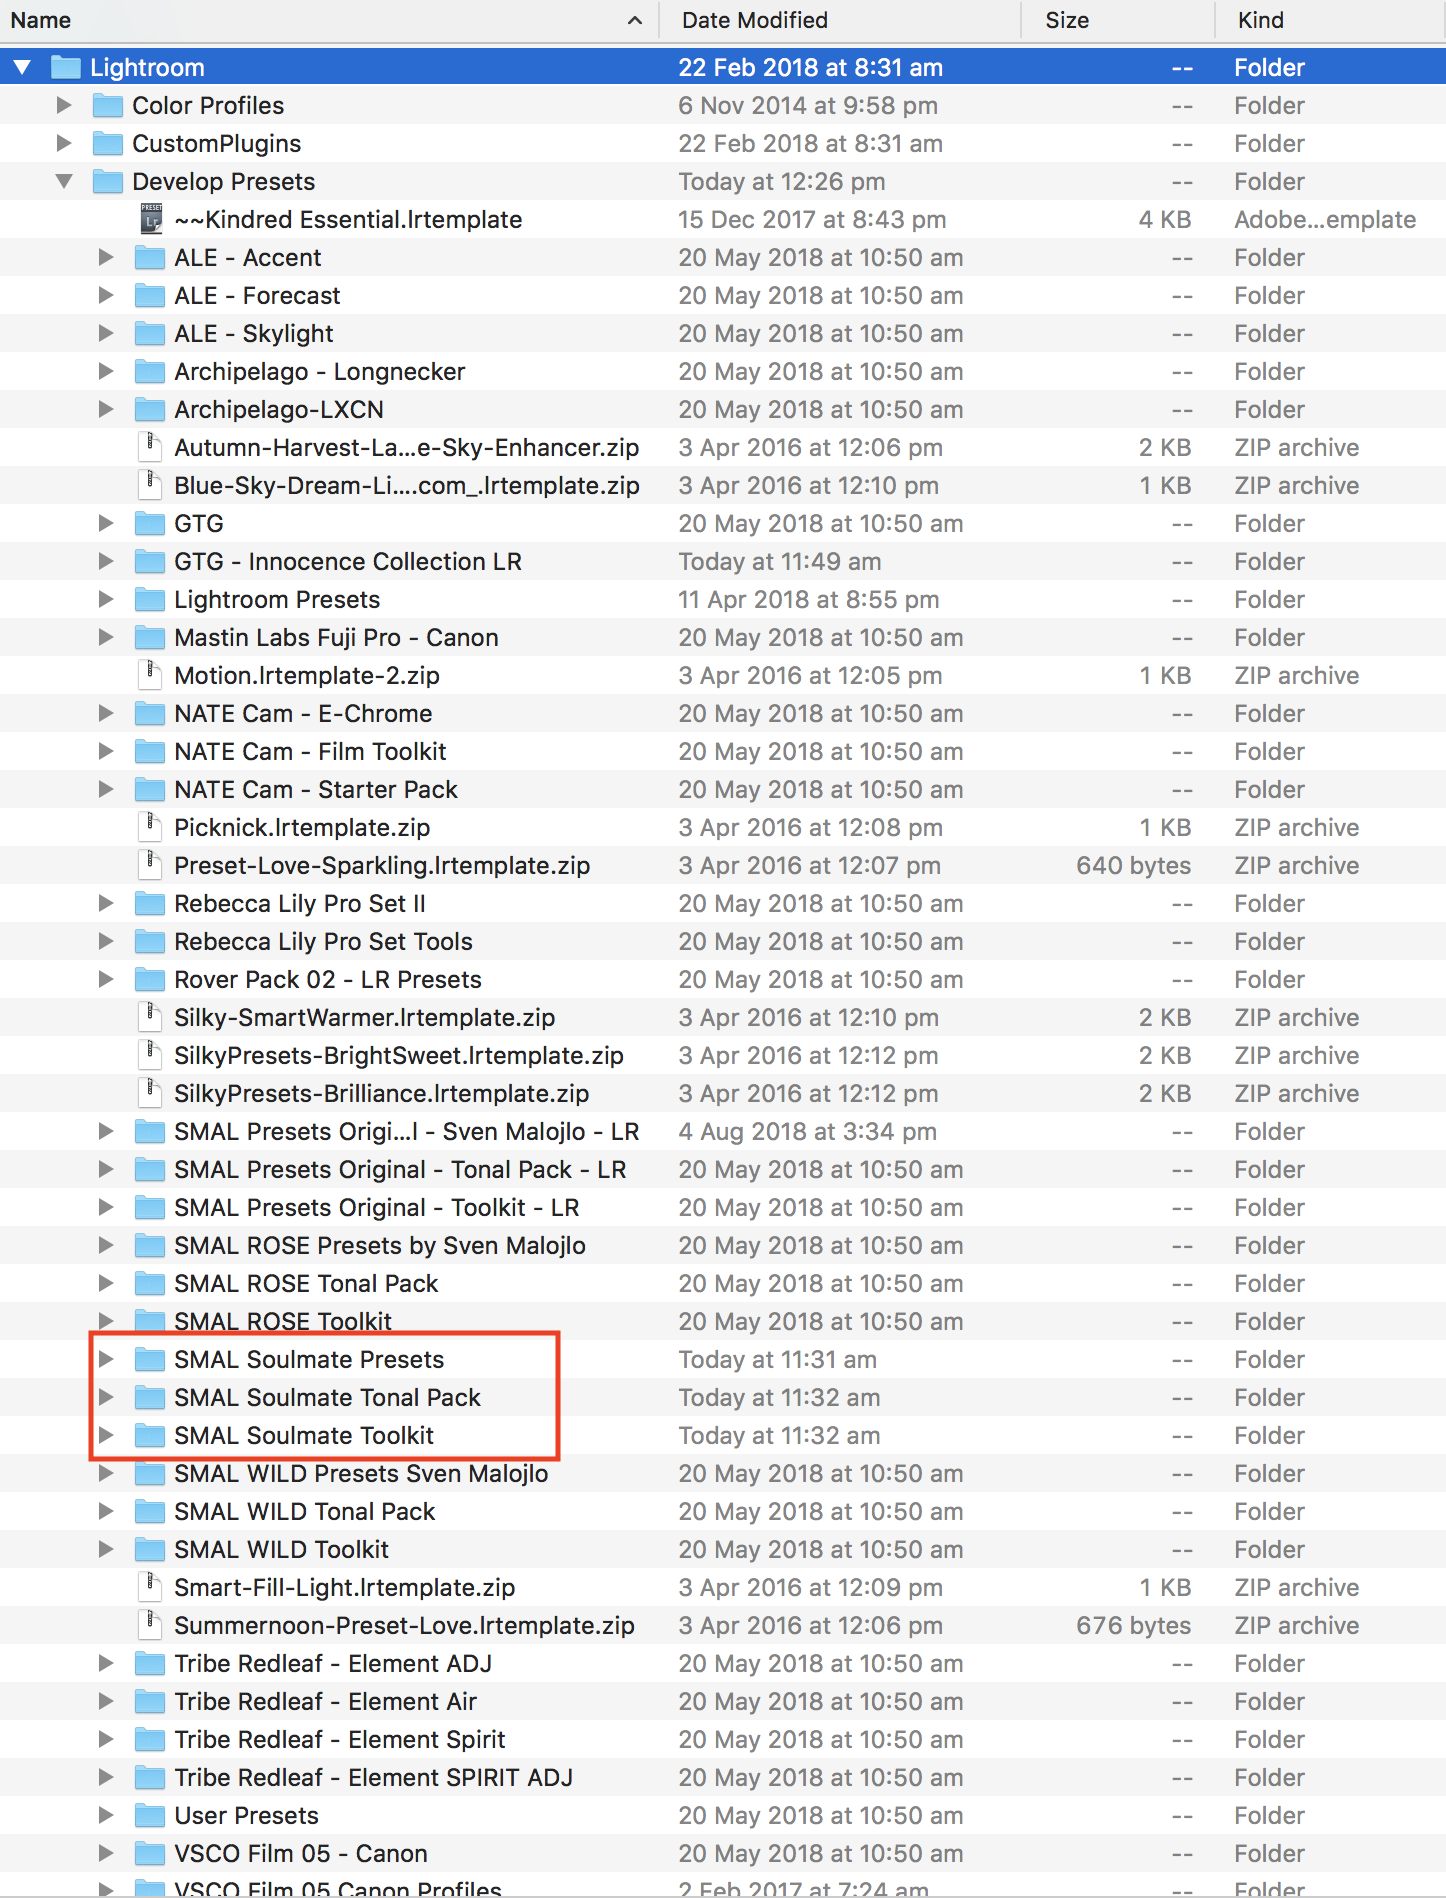Viewport: 1446px width, 1898px height.
Task: Expand the ALE - Accent folder triangle
Action: click(x=106, y=257)
